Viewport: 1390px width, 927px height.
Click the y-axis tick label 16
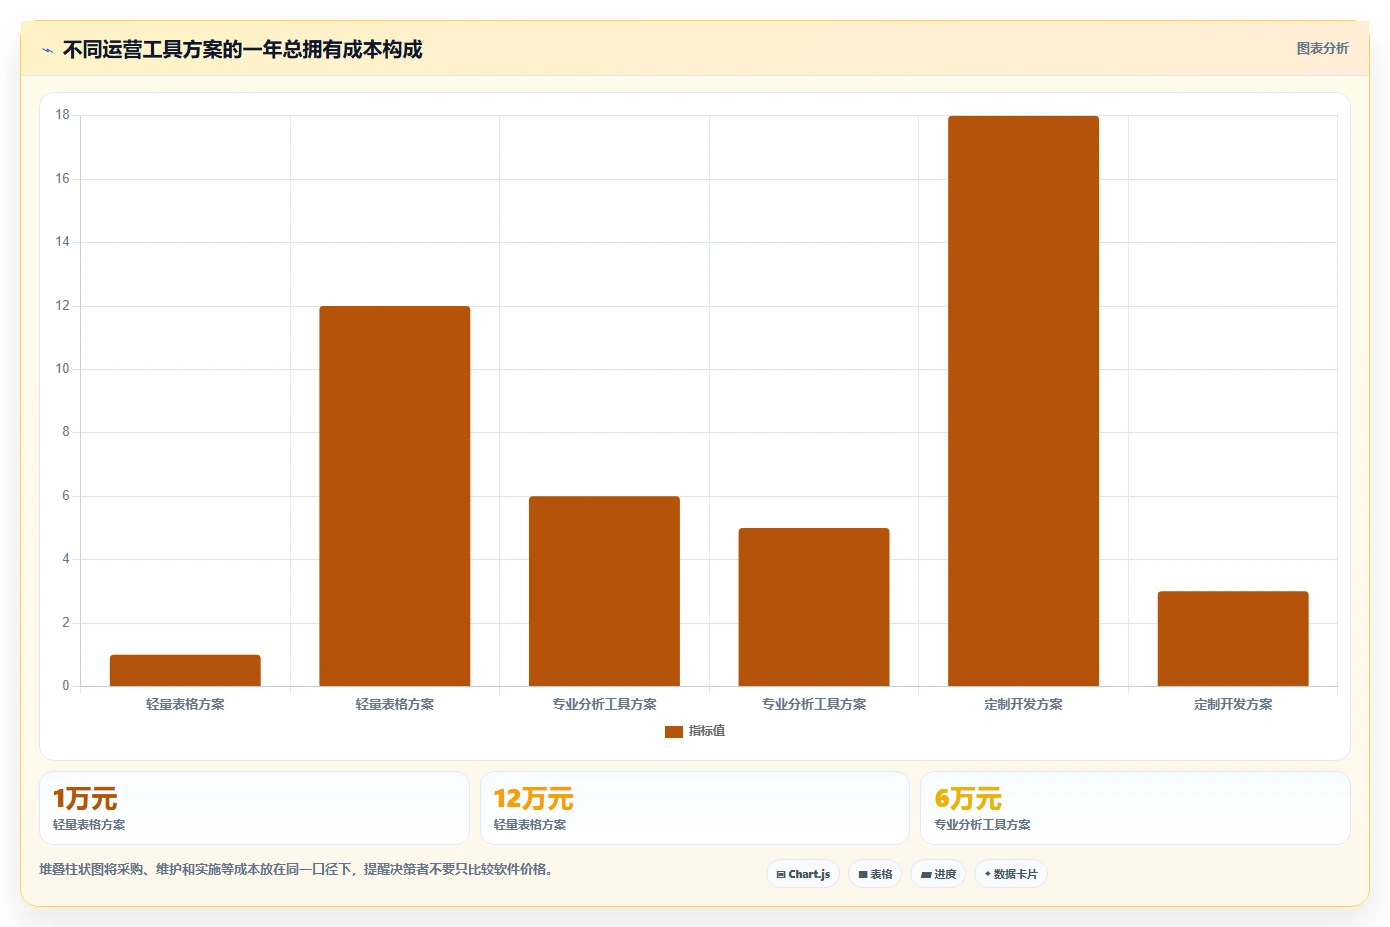click(x=63, y=179)
